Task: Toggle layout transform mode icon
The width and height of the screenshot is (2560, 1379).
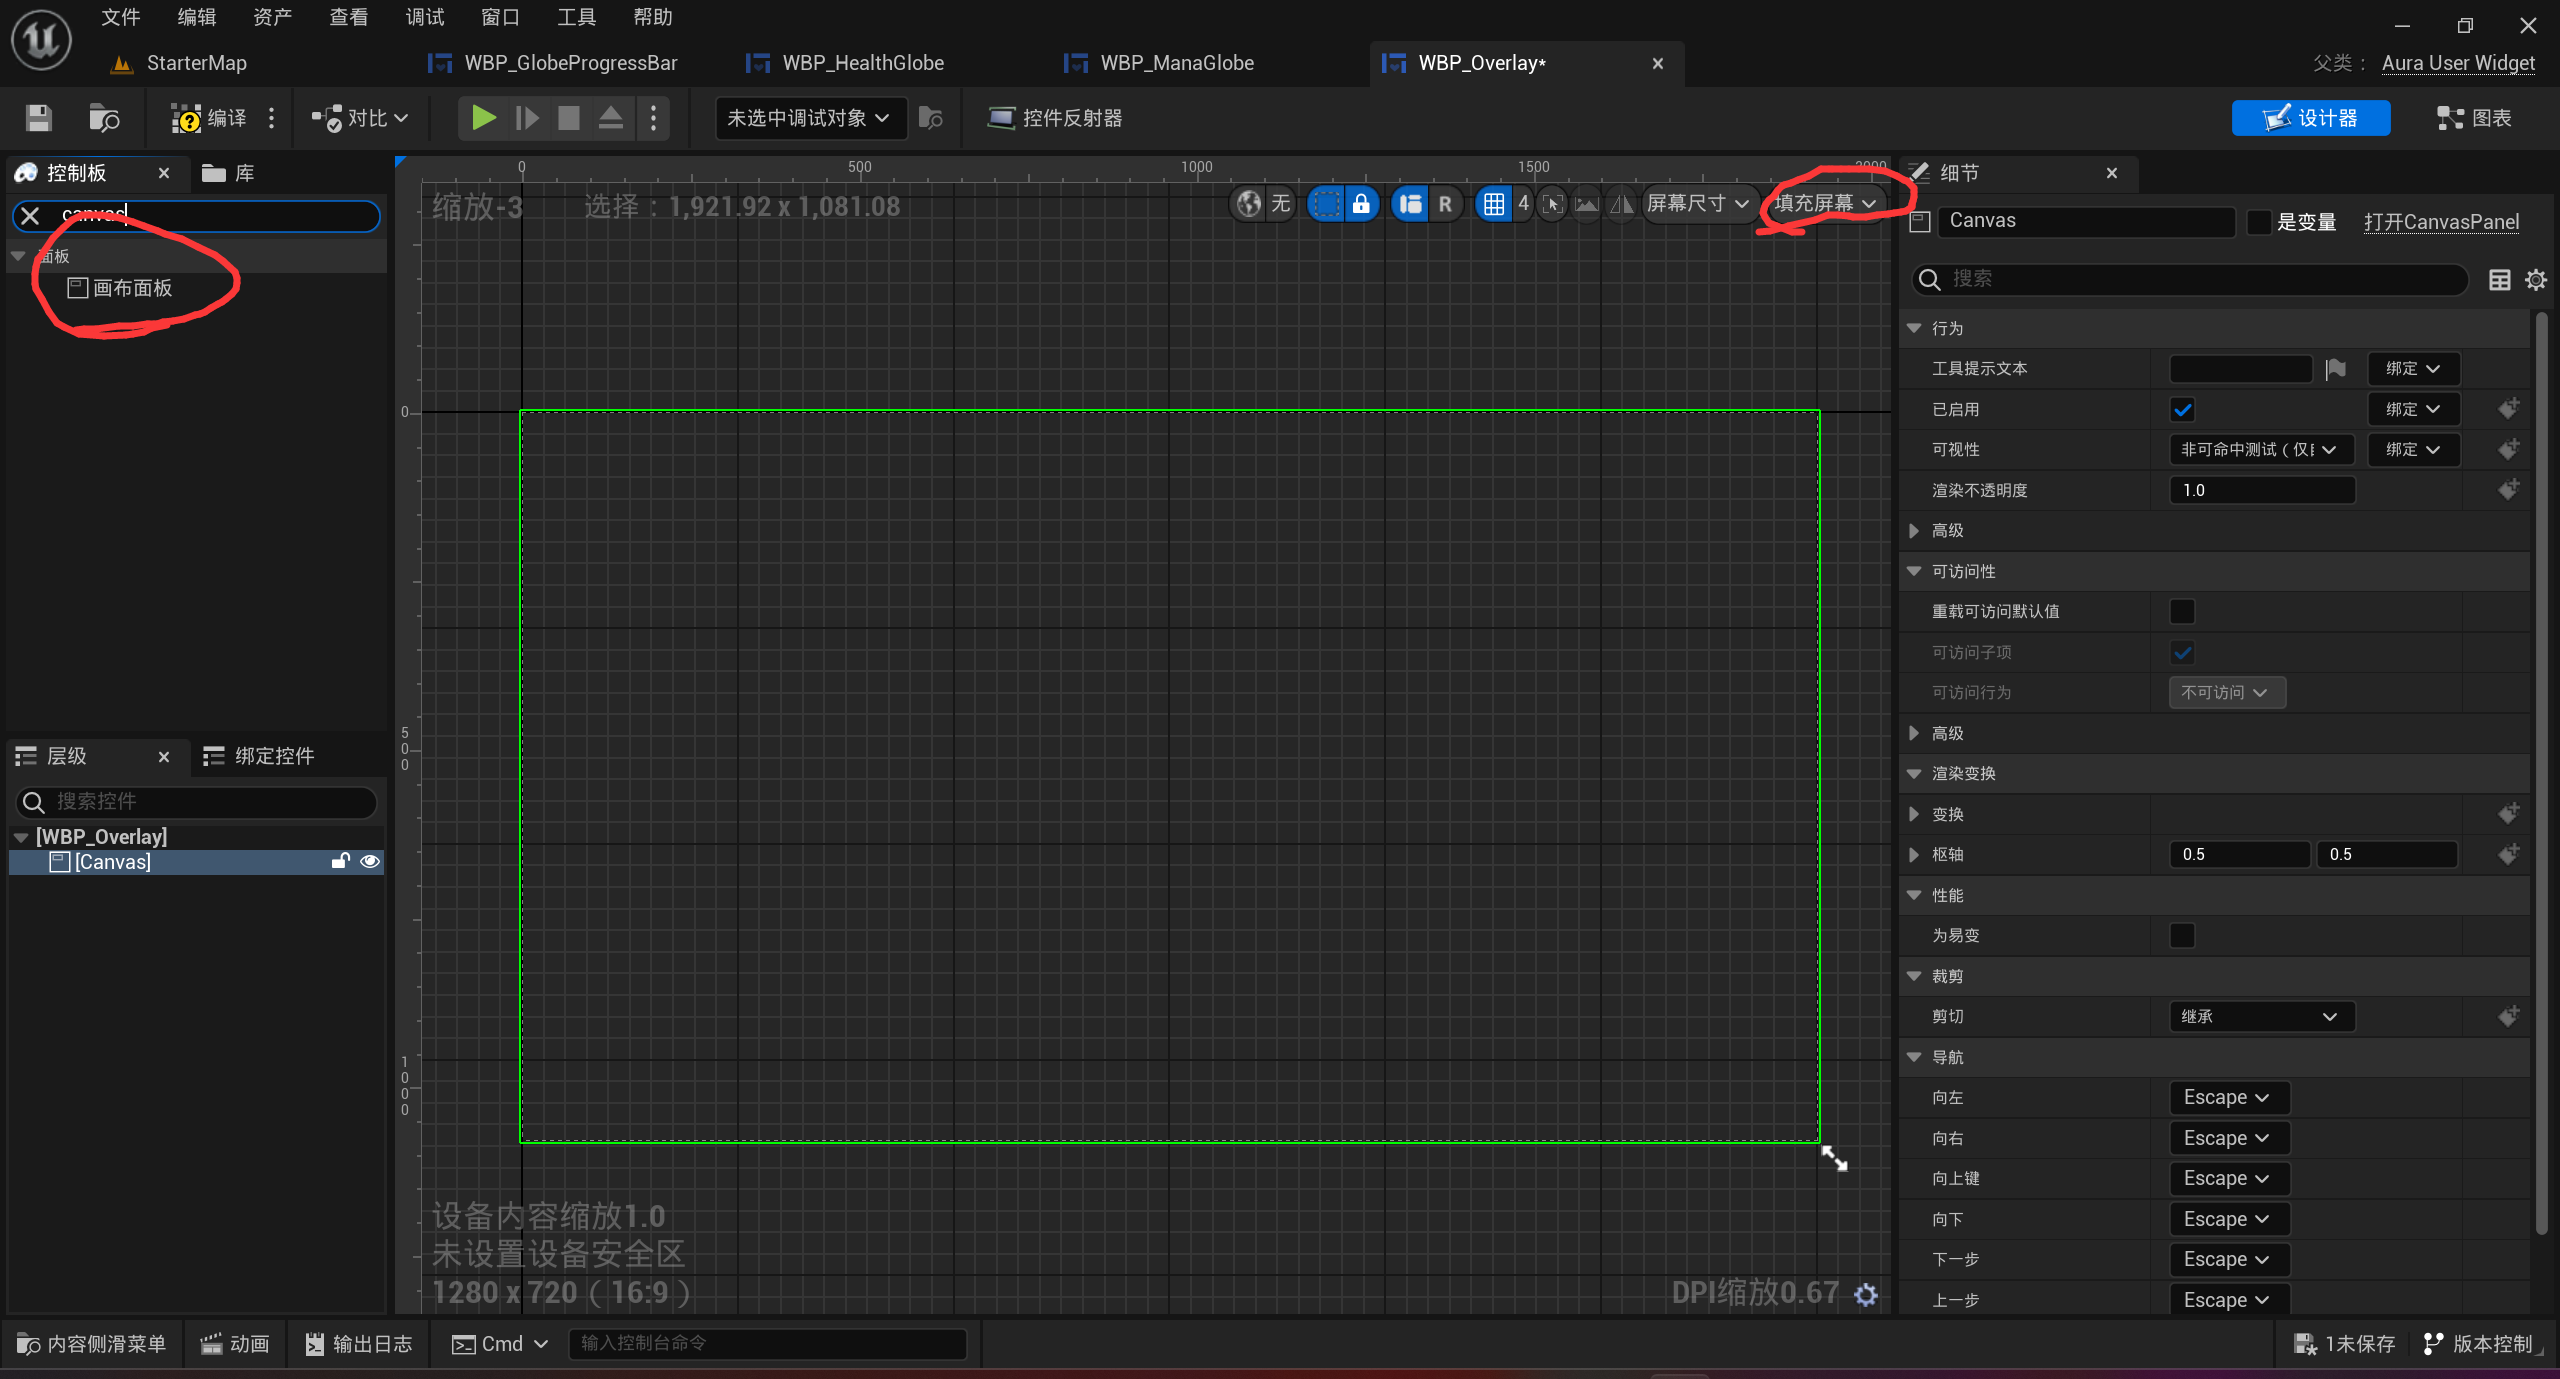Action: 1411,204
